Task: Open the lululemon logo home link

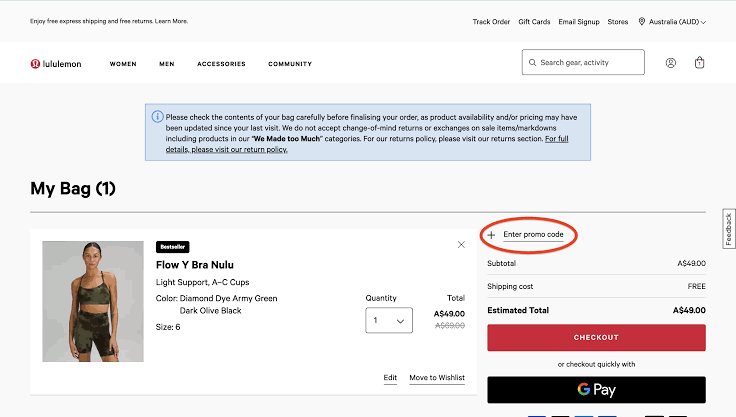Action: click(56, 64)
